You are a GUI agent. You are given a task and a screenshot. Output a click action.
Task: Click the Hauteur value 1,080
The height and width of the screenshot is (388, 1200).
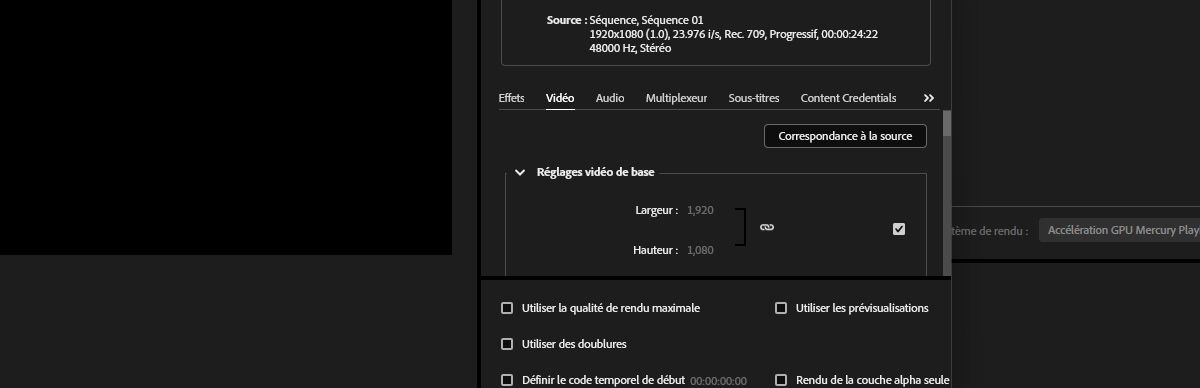point(701,250)
